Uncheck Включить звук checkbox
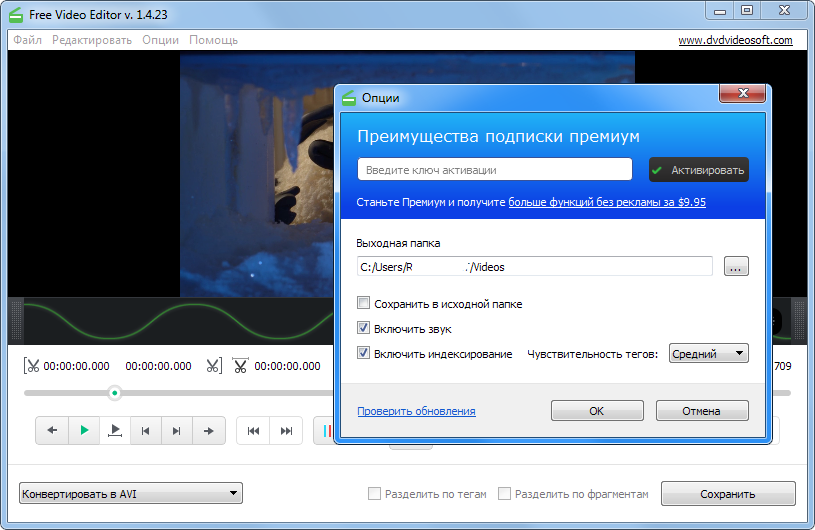815x530 pixels. pyautogui.click(x=363, y=328)
